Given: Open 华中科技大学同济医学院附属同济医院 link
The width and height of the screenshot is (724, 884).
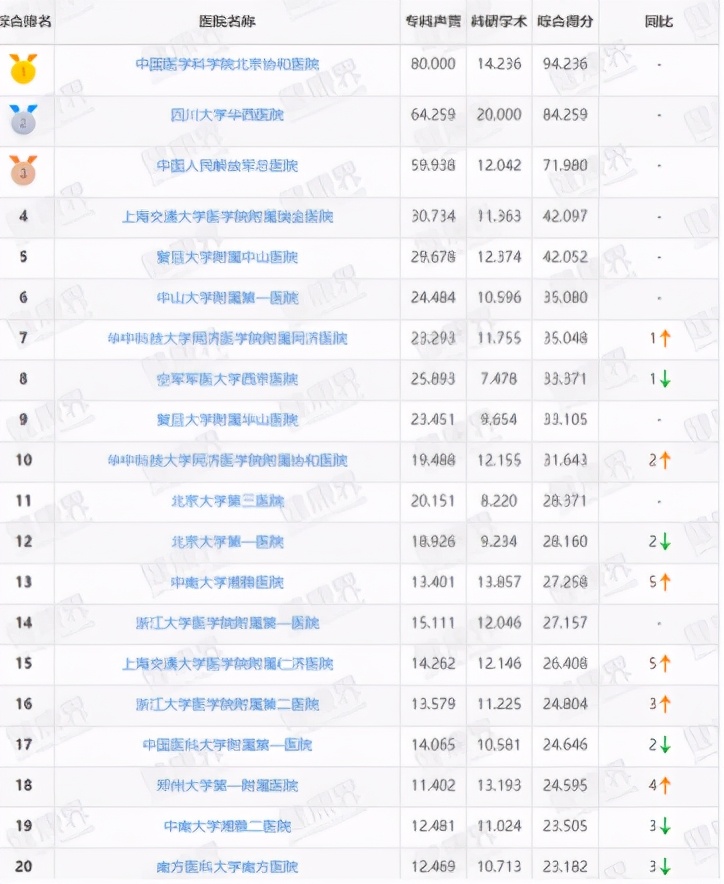Looking at the screenshot, I should (227, 338).
